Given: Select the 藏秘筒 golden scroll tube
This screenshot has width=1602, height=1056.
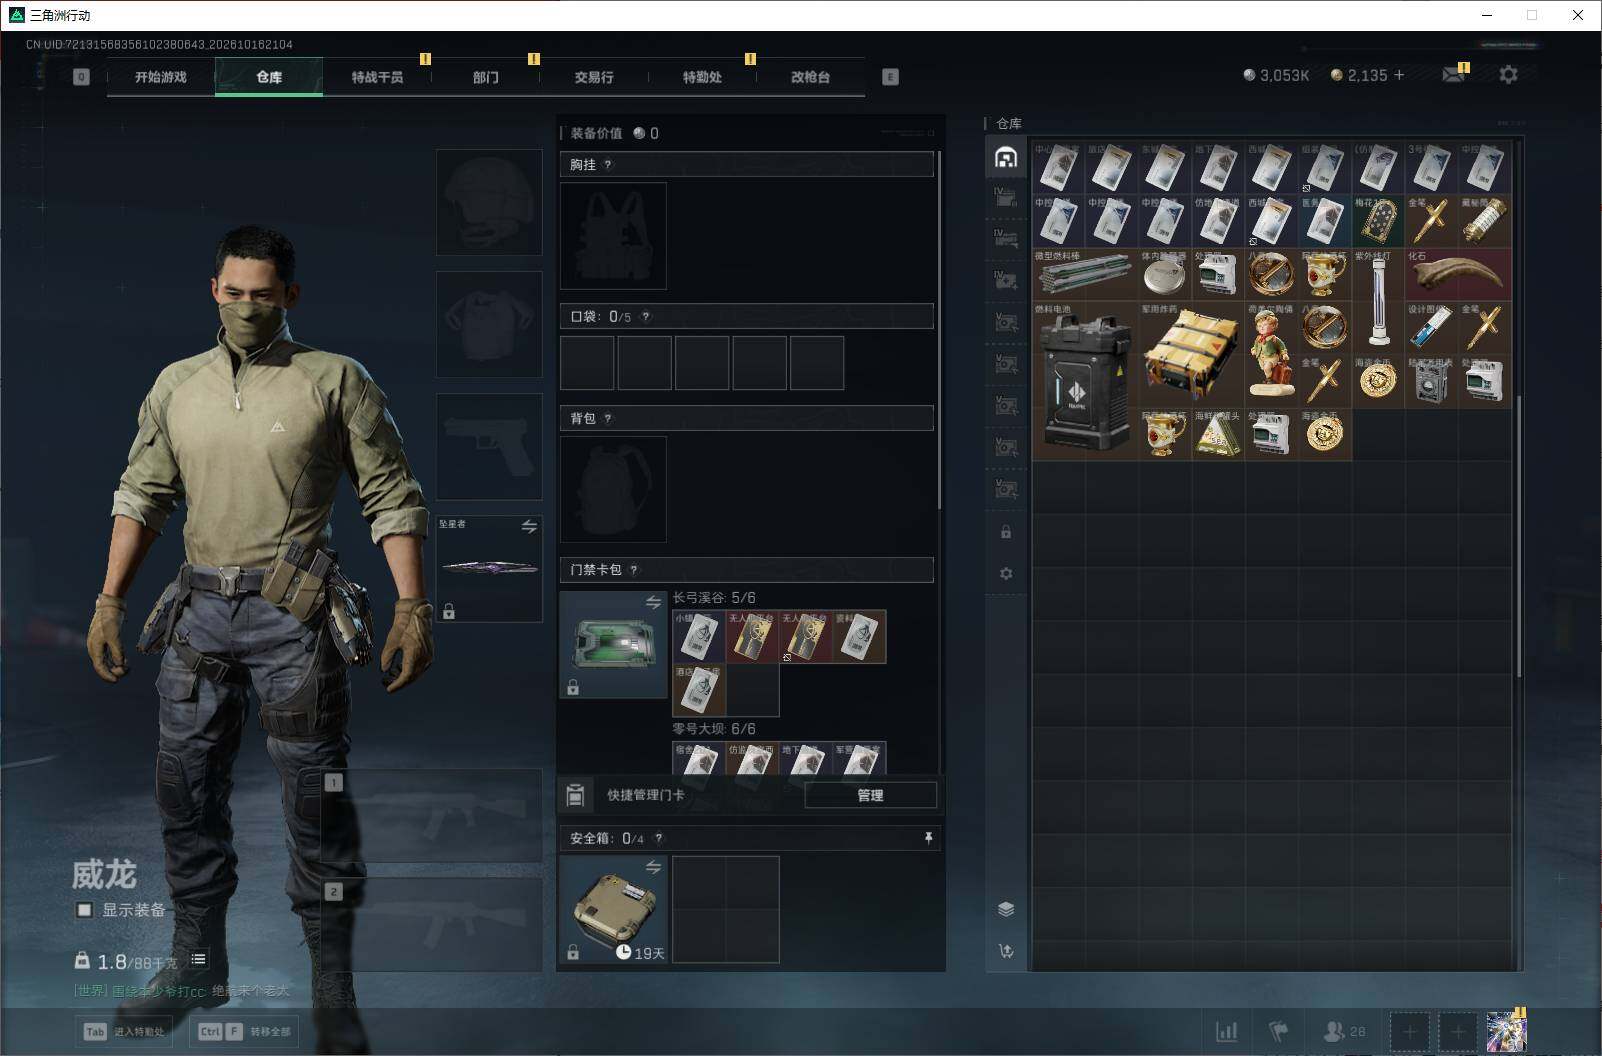Looking at the screenshot, I should (x=1485, y=221).
